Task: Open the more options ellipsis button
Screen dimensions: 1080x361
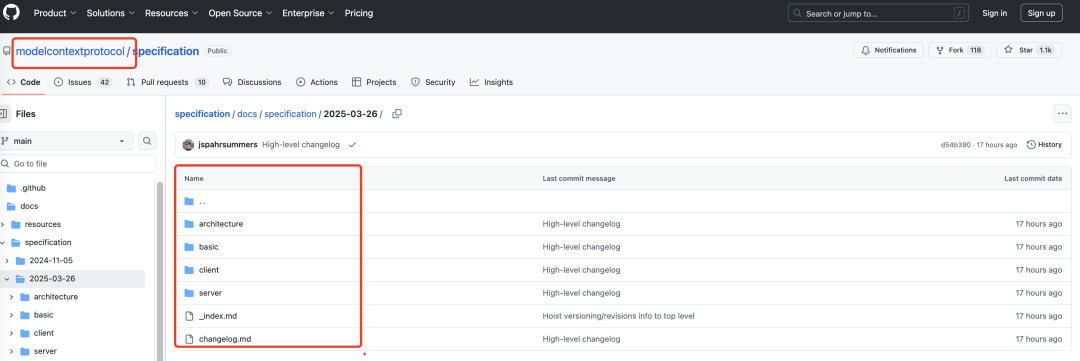Action: click(x=1063, y=114)
